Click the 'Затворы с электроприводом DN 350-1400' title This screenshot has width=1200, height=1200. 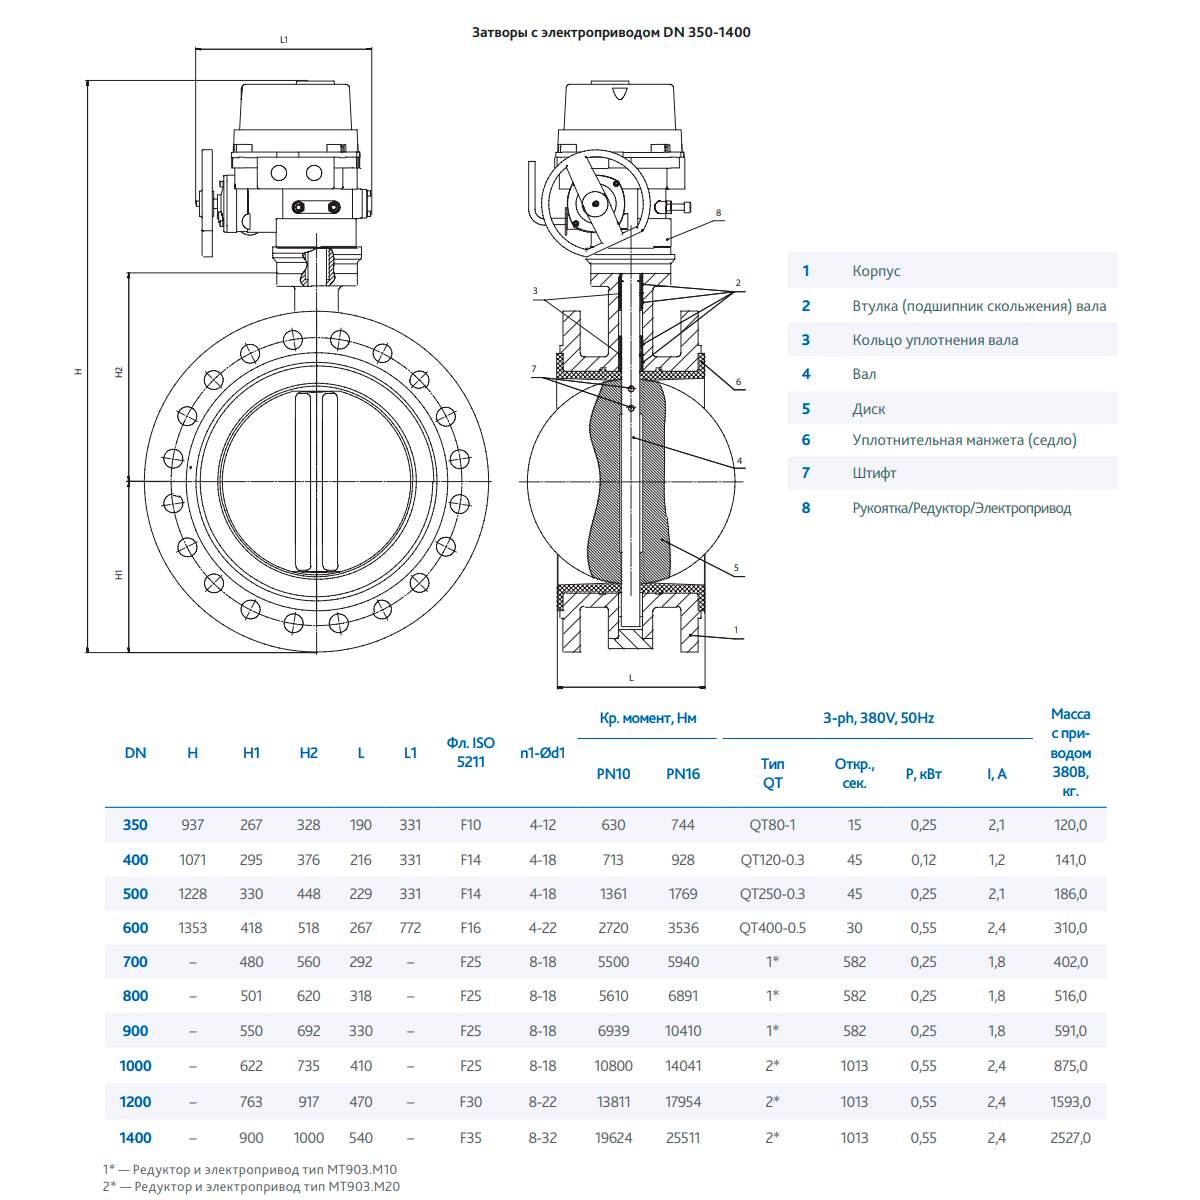click(x=611, y=32)
